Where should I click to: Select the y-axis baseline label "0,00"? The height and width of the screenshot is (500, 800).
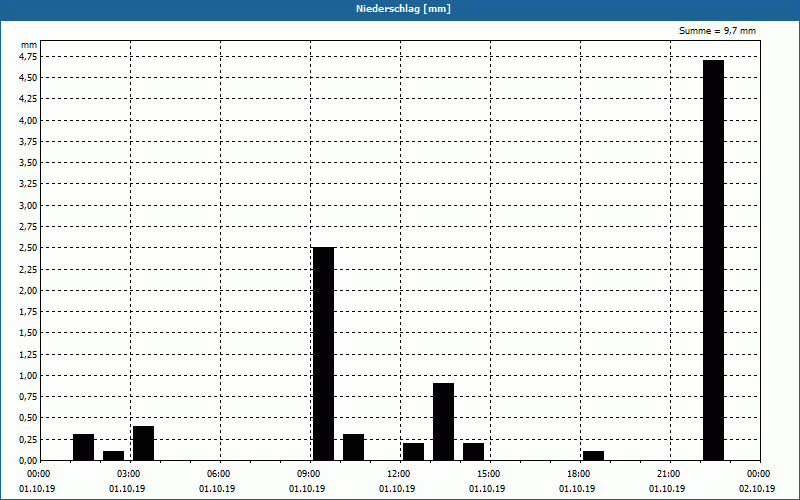pos(28,460)
